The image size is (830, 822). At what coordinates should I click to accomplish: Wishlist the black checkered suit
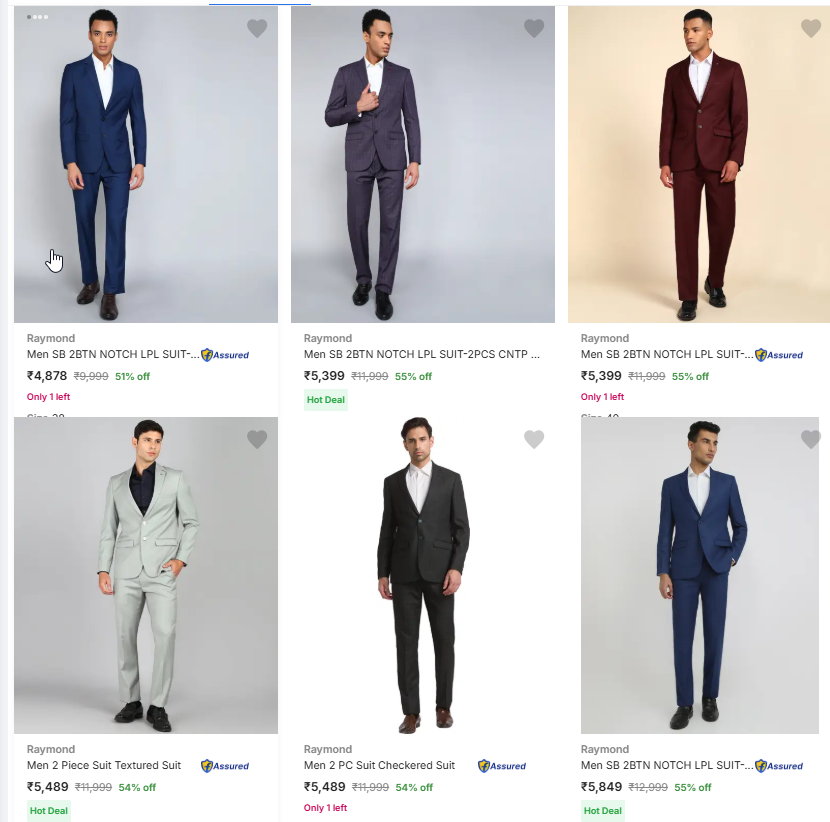click(x=534, y=439)
